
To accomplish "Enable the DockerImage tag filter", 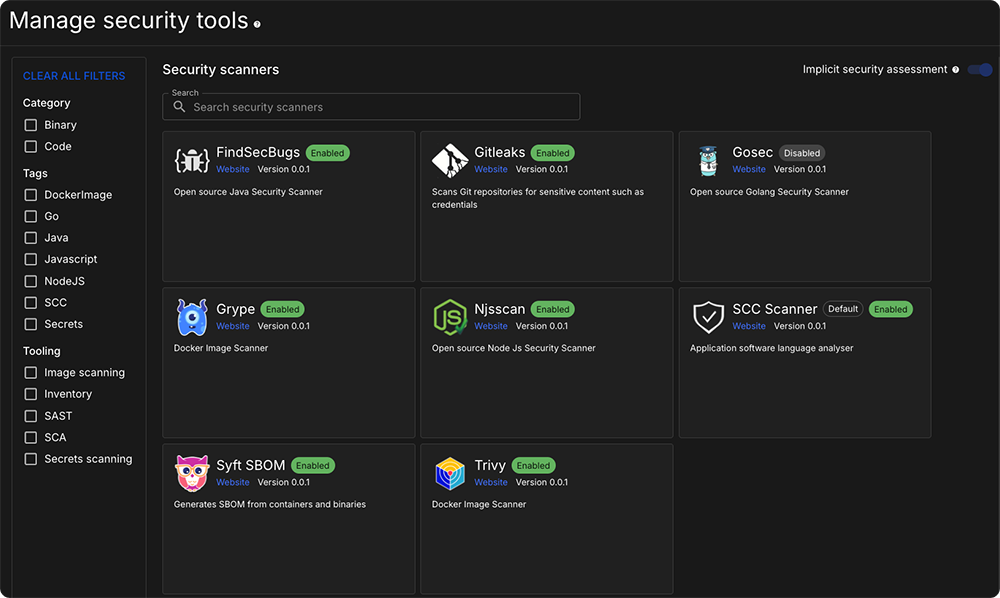I will click(x=31, y=194).
